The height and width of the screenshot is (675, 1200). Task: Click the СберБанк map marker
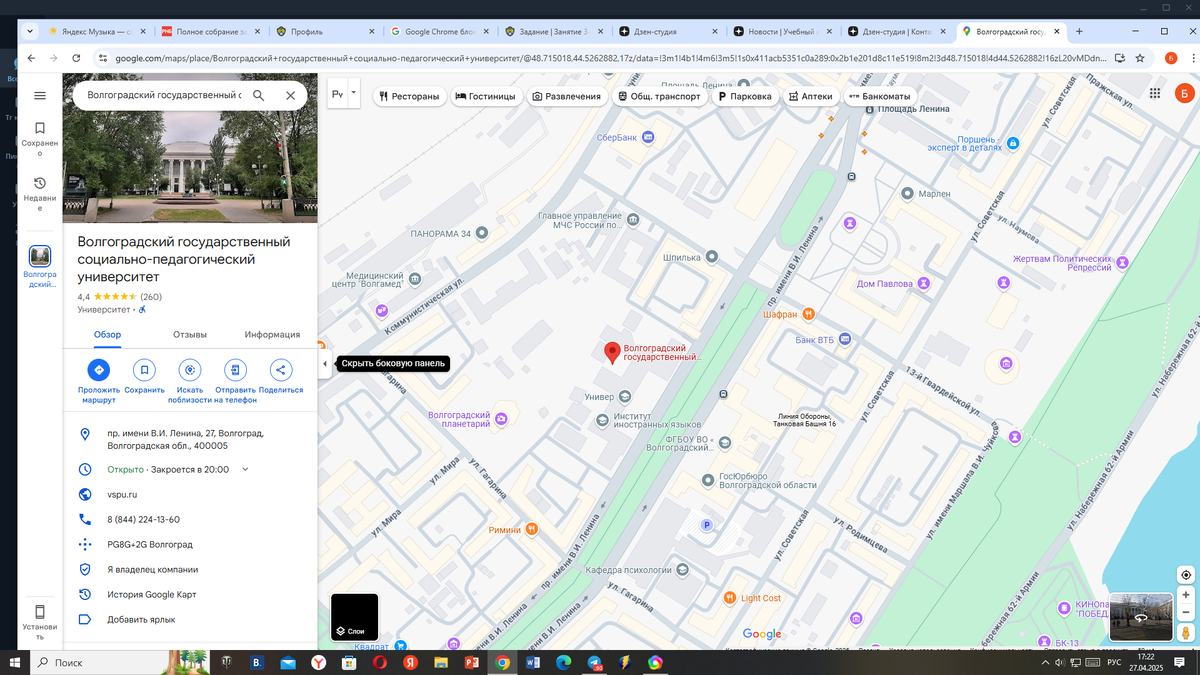pos(649,137)
